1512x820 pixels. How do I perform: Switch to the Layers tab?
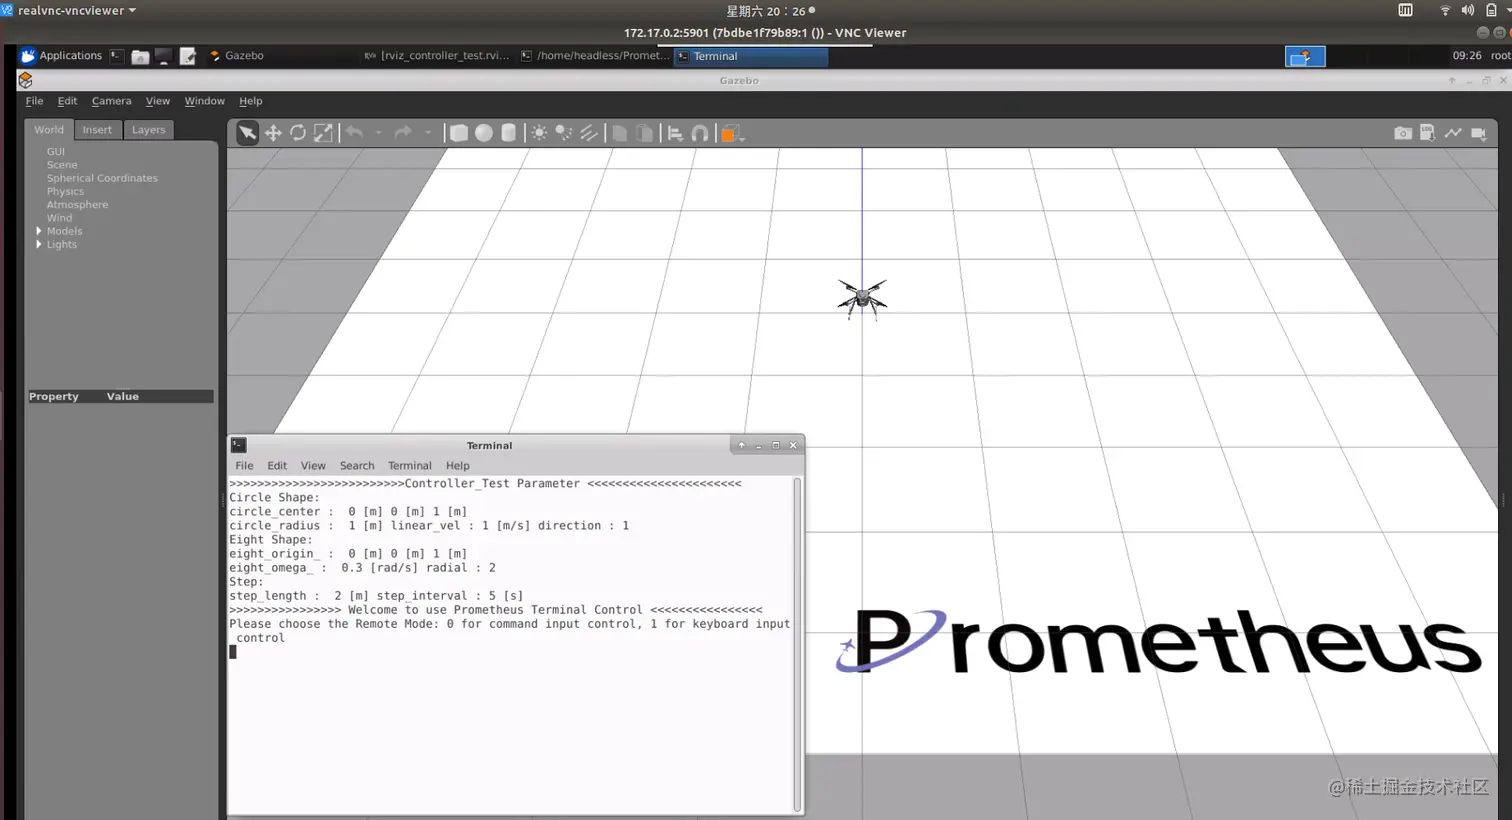148,130
